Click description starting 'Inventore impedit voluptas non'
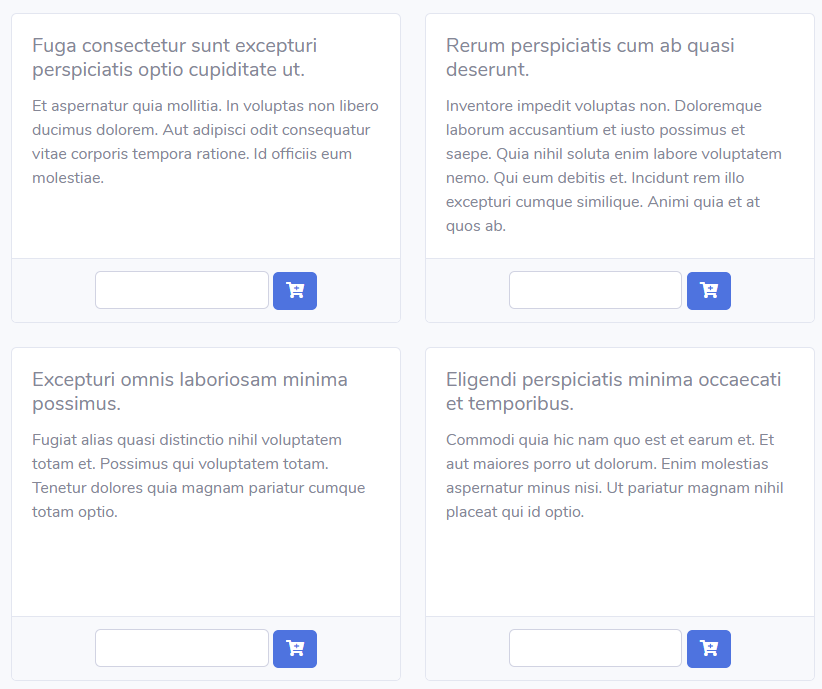The width and height of the screenshot is (822, 689). [x=614, y=166]
